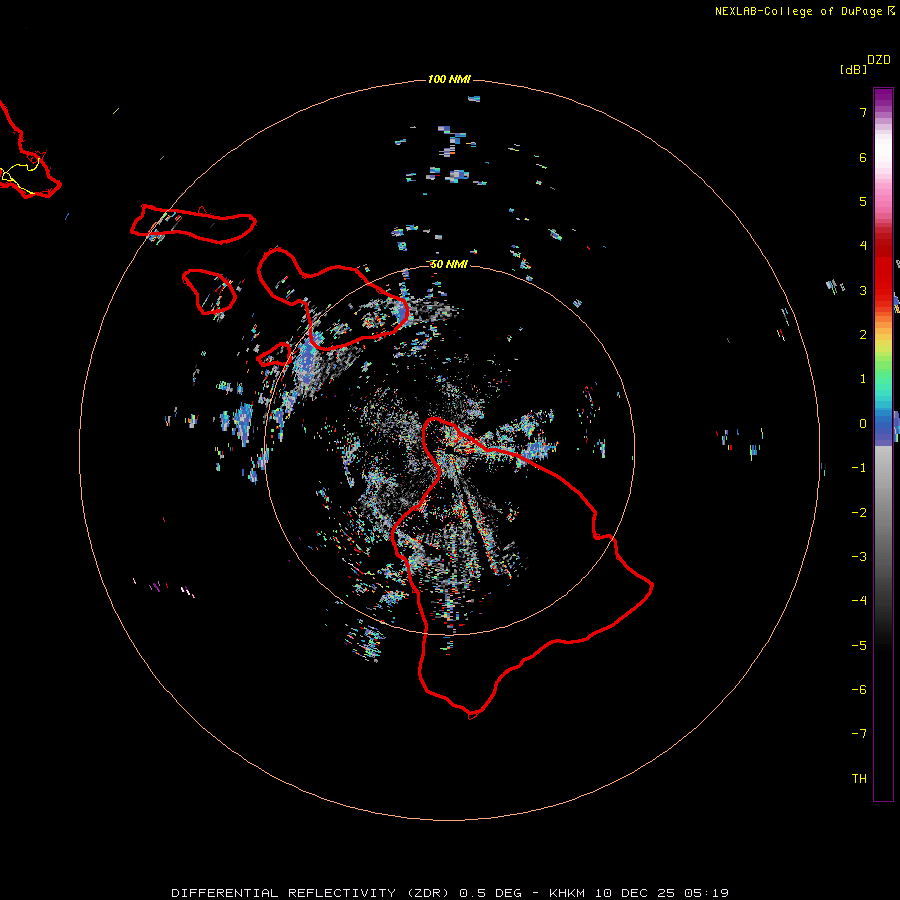This screenshot has width=900, height=900.
Task: Click the -7 value on the ZDR scale
Action: 859,734
